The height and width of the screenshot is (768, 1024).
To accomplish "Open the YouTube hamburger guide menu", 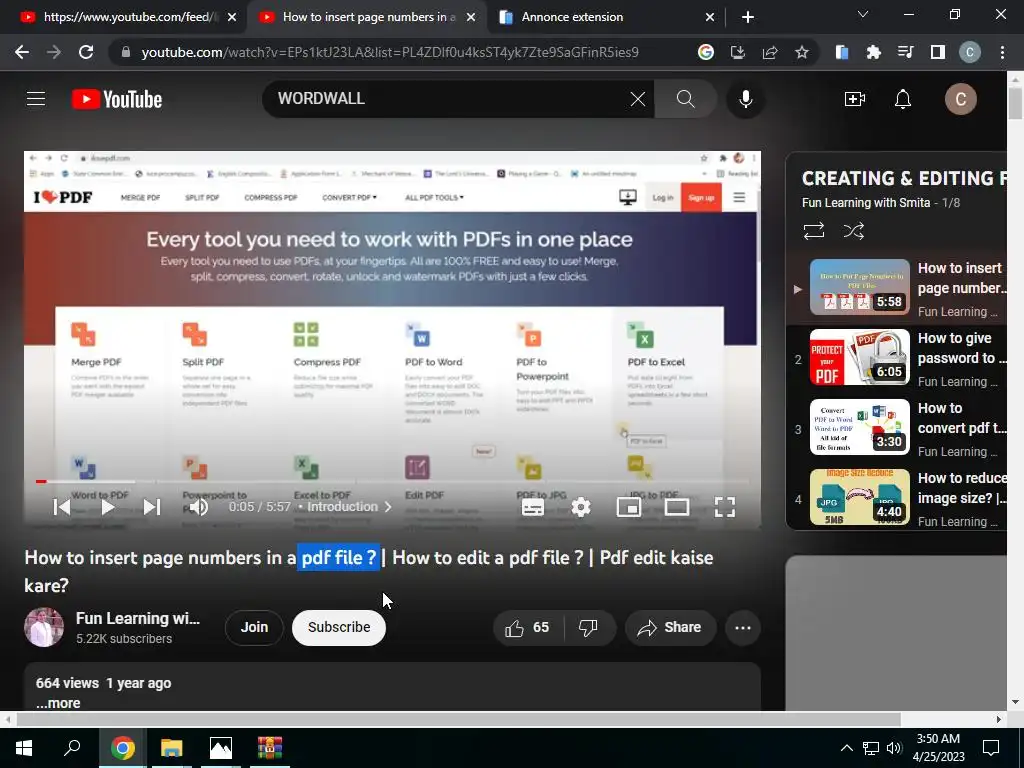I will [x=36, y=99].
